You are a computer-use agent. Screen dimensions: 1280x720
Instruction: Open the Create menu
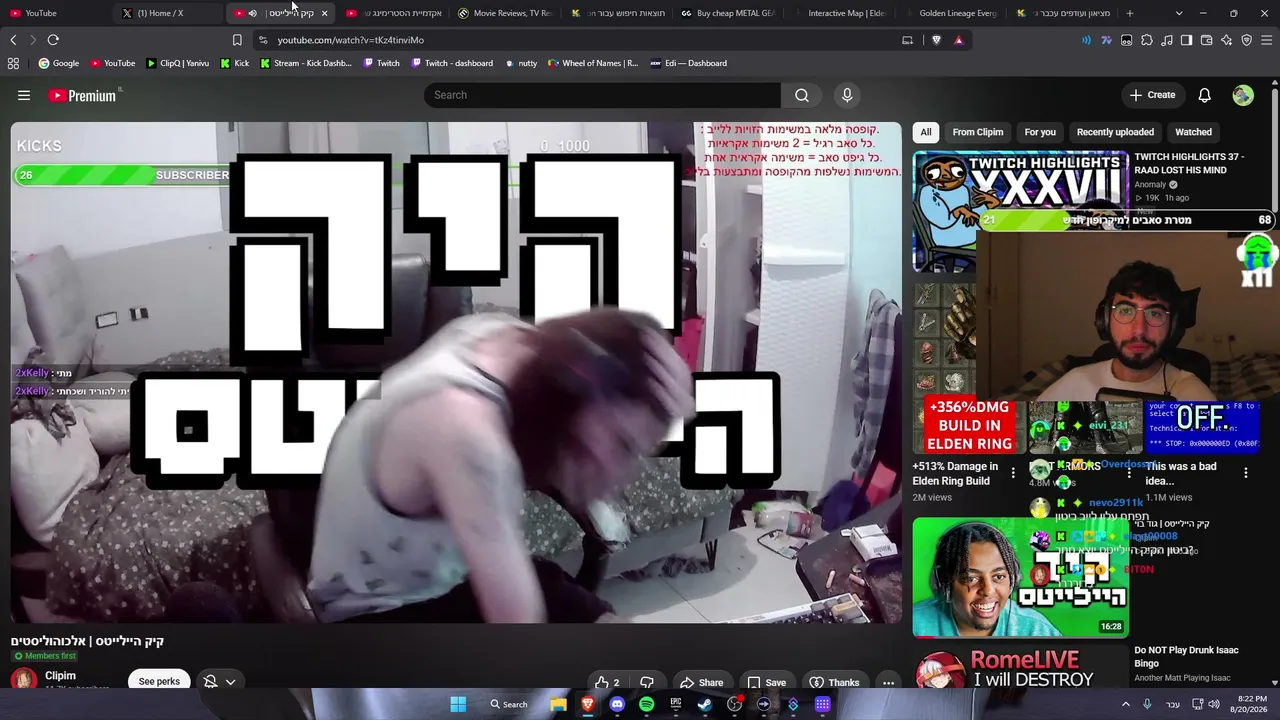click(1152, 95)
